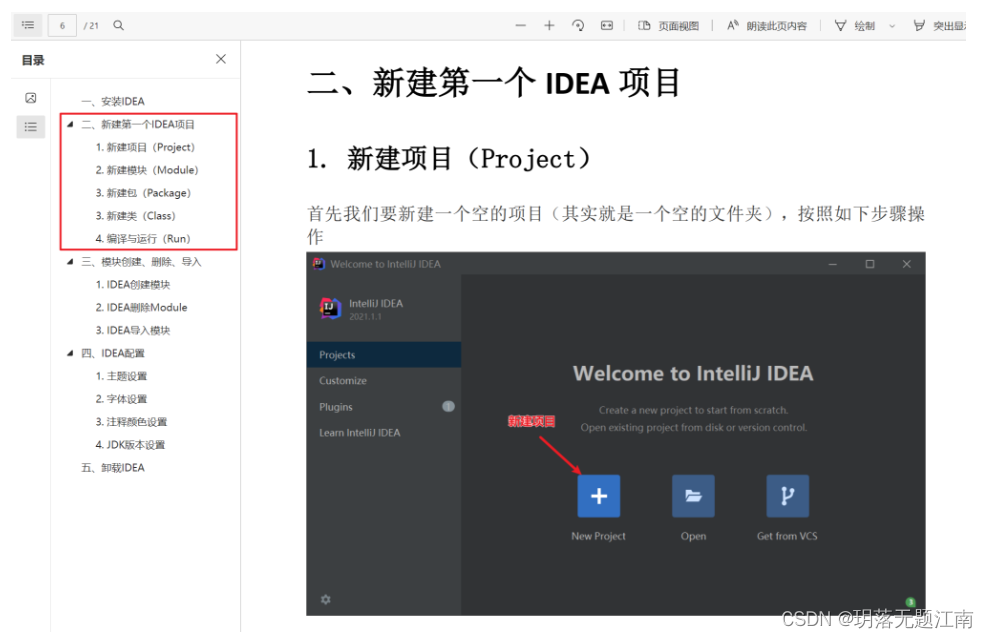The width and height of the screenshot is (989, 638).
Task: Select the 绘制 draw tool
Action: tap(855, 26)
